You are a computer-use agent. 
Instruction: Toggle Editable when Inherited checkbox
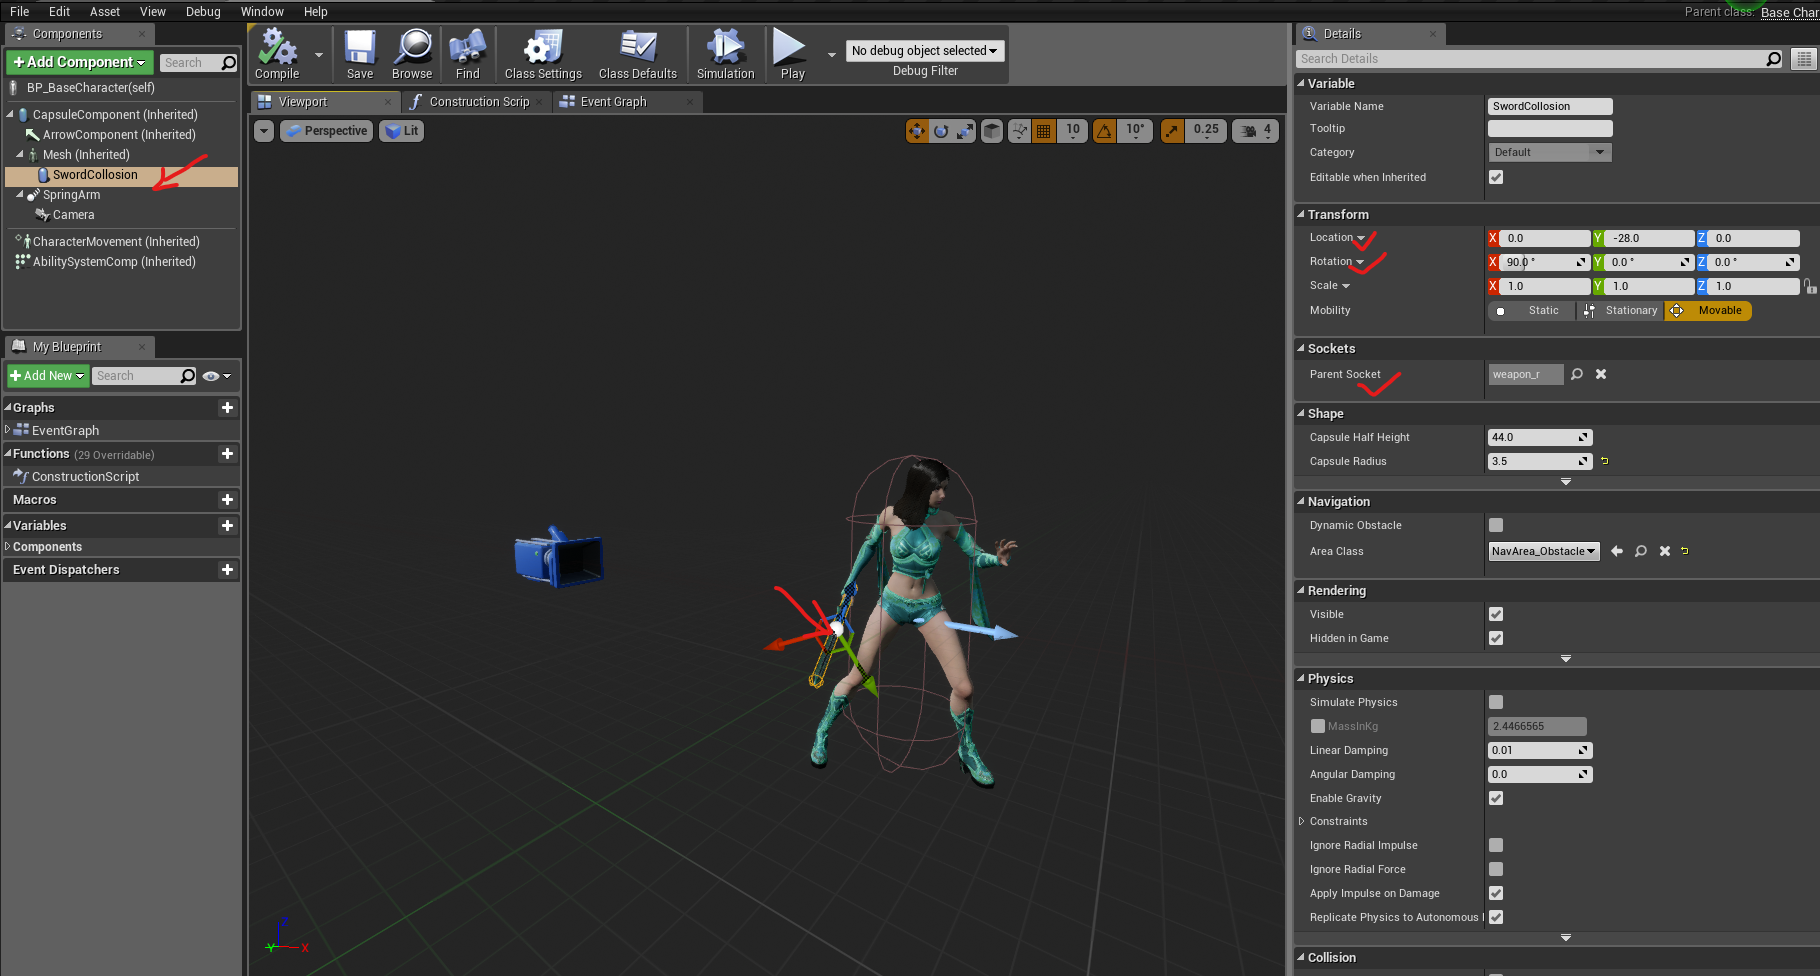point(1496,177)
